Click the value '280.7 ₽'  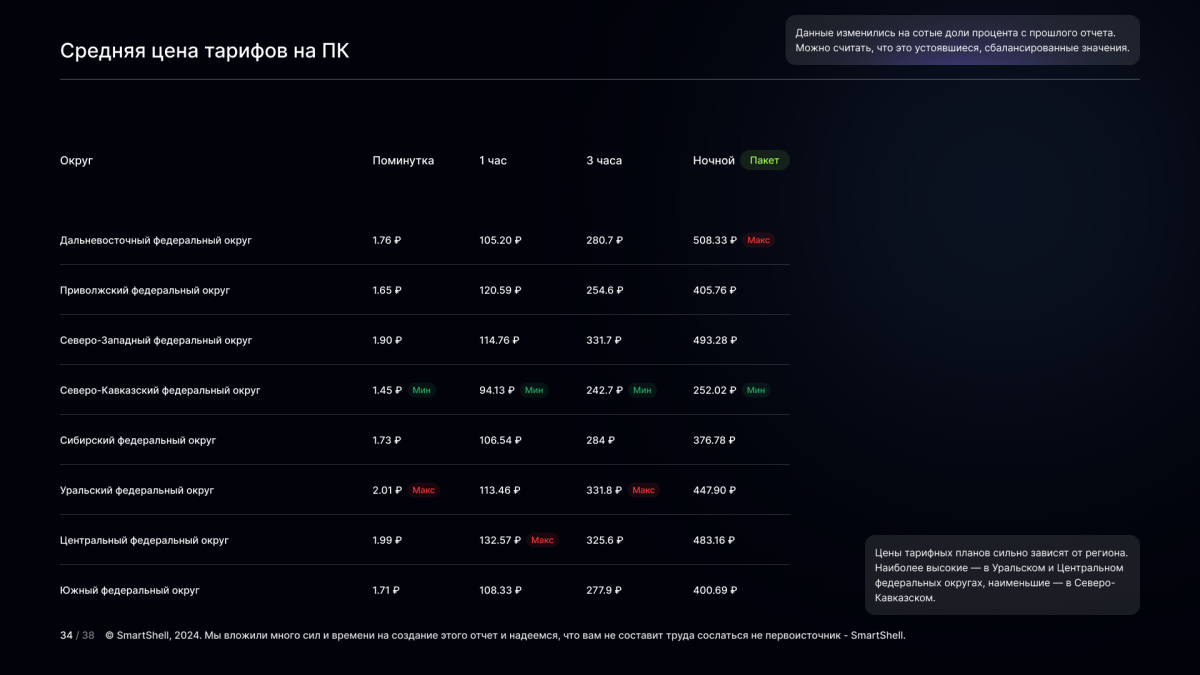(605, 241)
